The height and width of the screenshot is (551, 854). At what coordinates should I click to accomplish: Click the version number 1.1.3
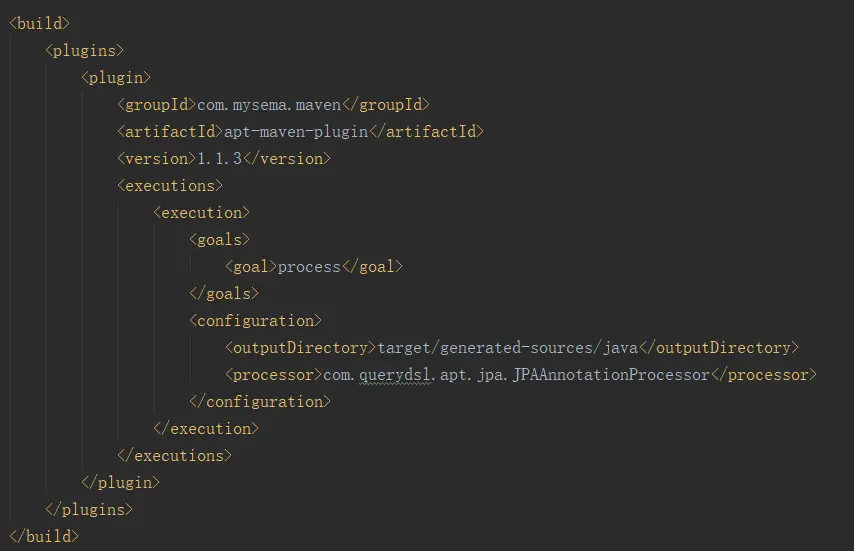coord(220,158)
